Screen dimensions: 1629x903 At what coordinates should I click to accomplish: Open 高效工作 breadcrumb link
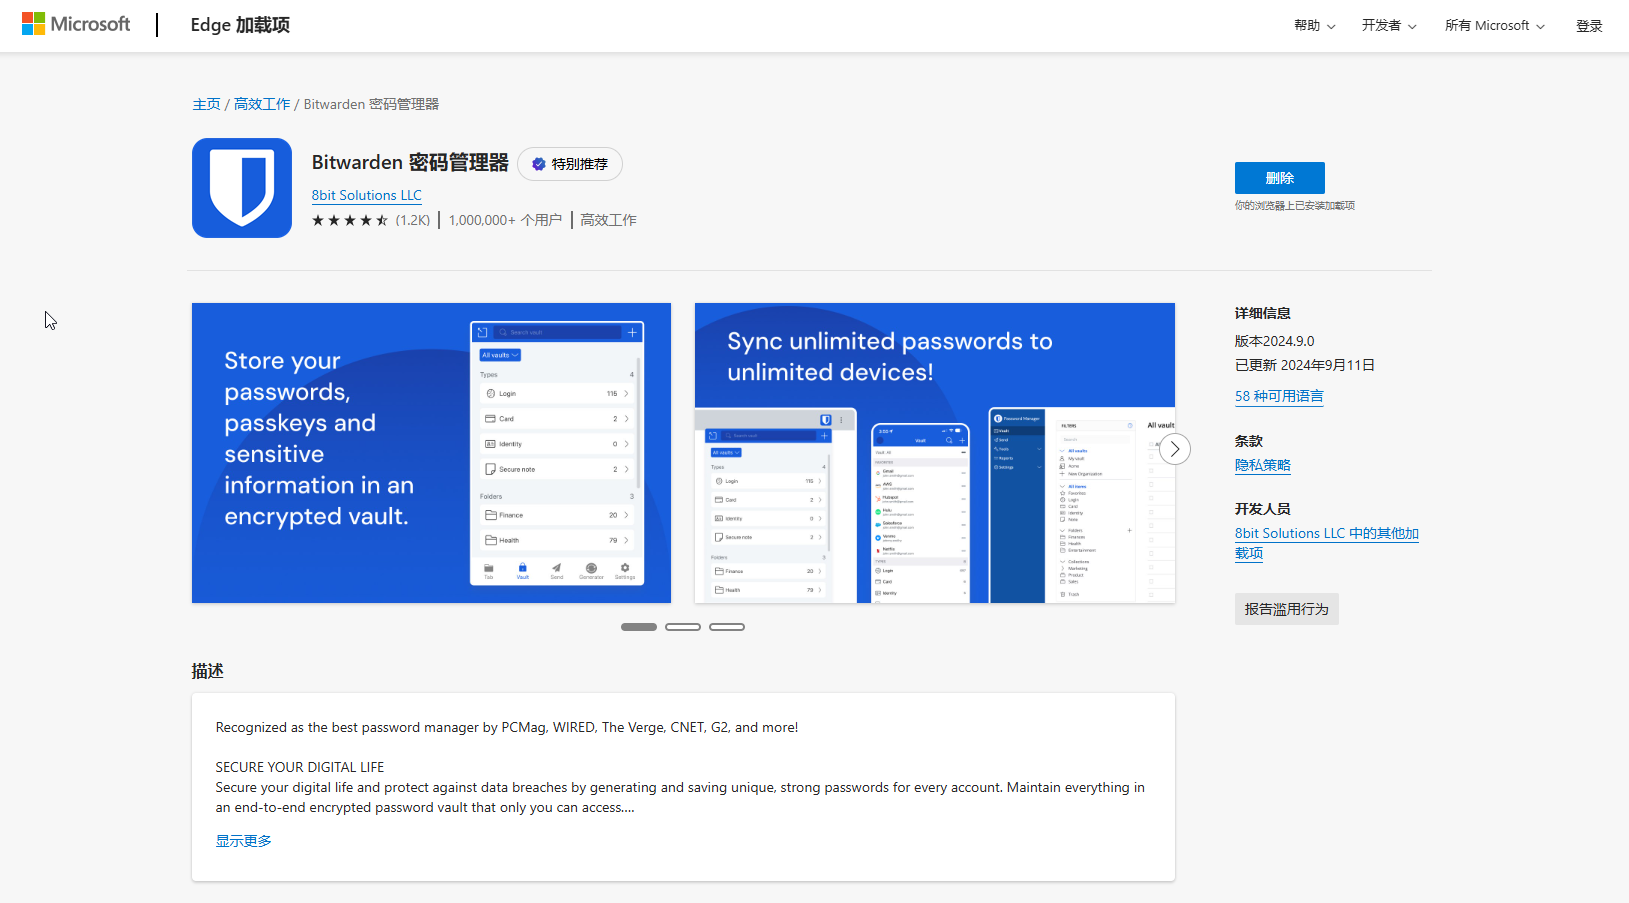262,104
